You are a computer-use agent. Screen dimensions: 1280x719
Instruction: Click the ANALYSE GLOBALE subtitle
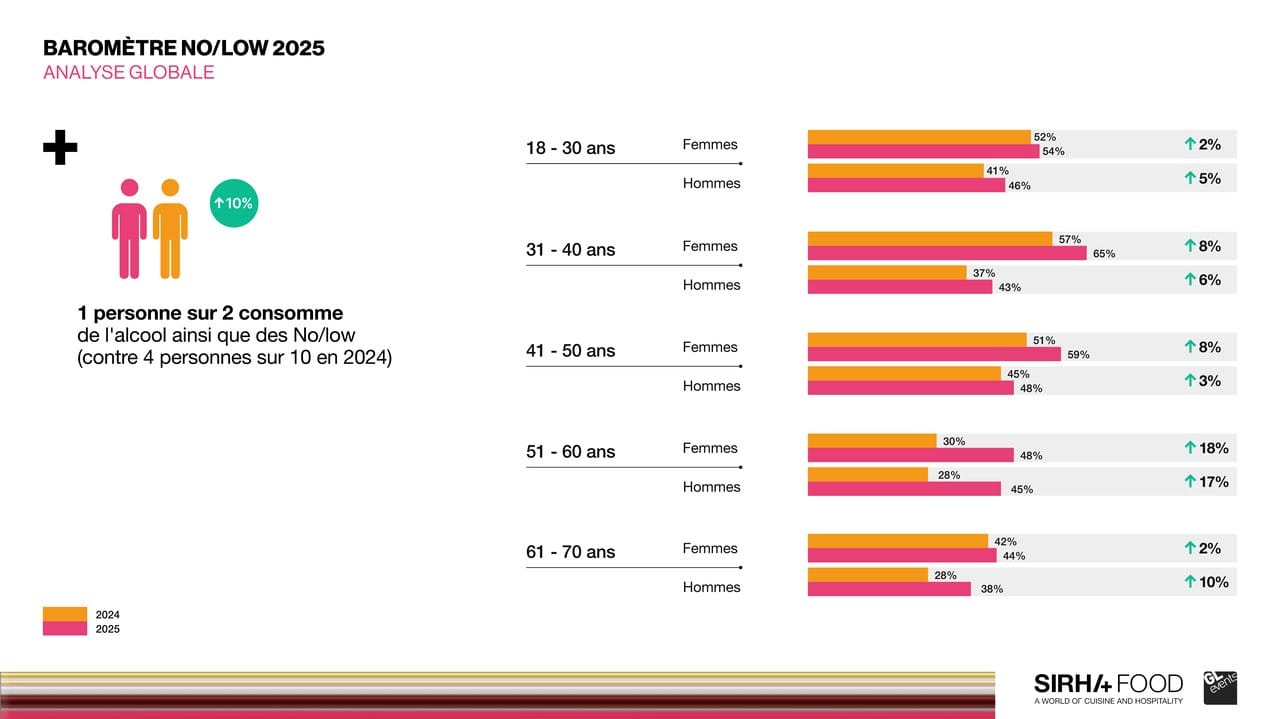[x=129, y=73]
